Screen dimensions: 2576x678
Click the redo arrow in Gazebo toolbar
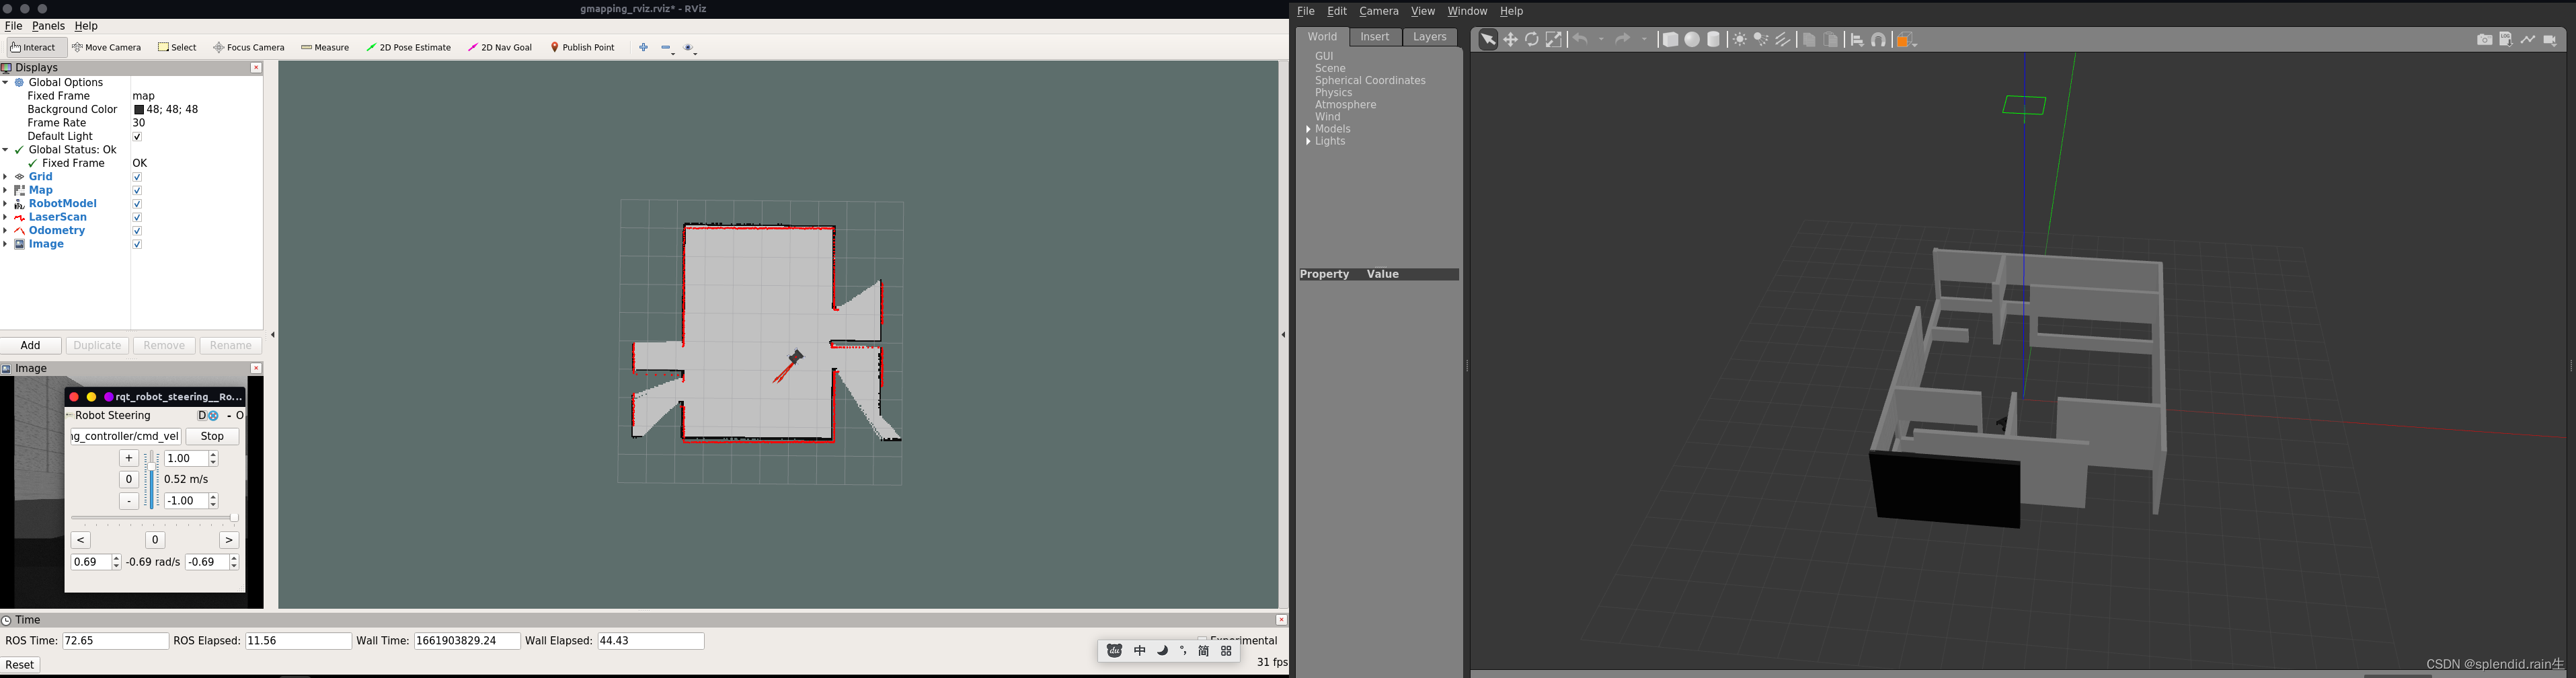pyautogui.click(x=1622, y=39)
